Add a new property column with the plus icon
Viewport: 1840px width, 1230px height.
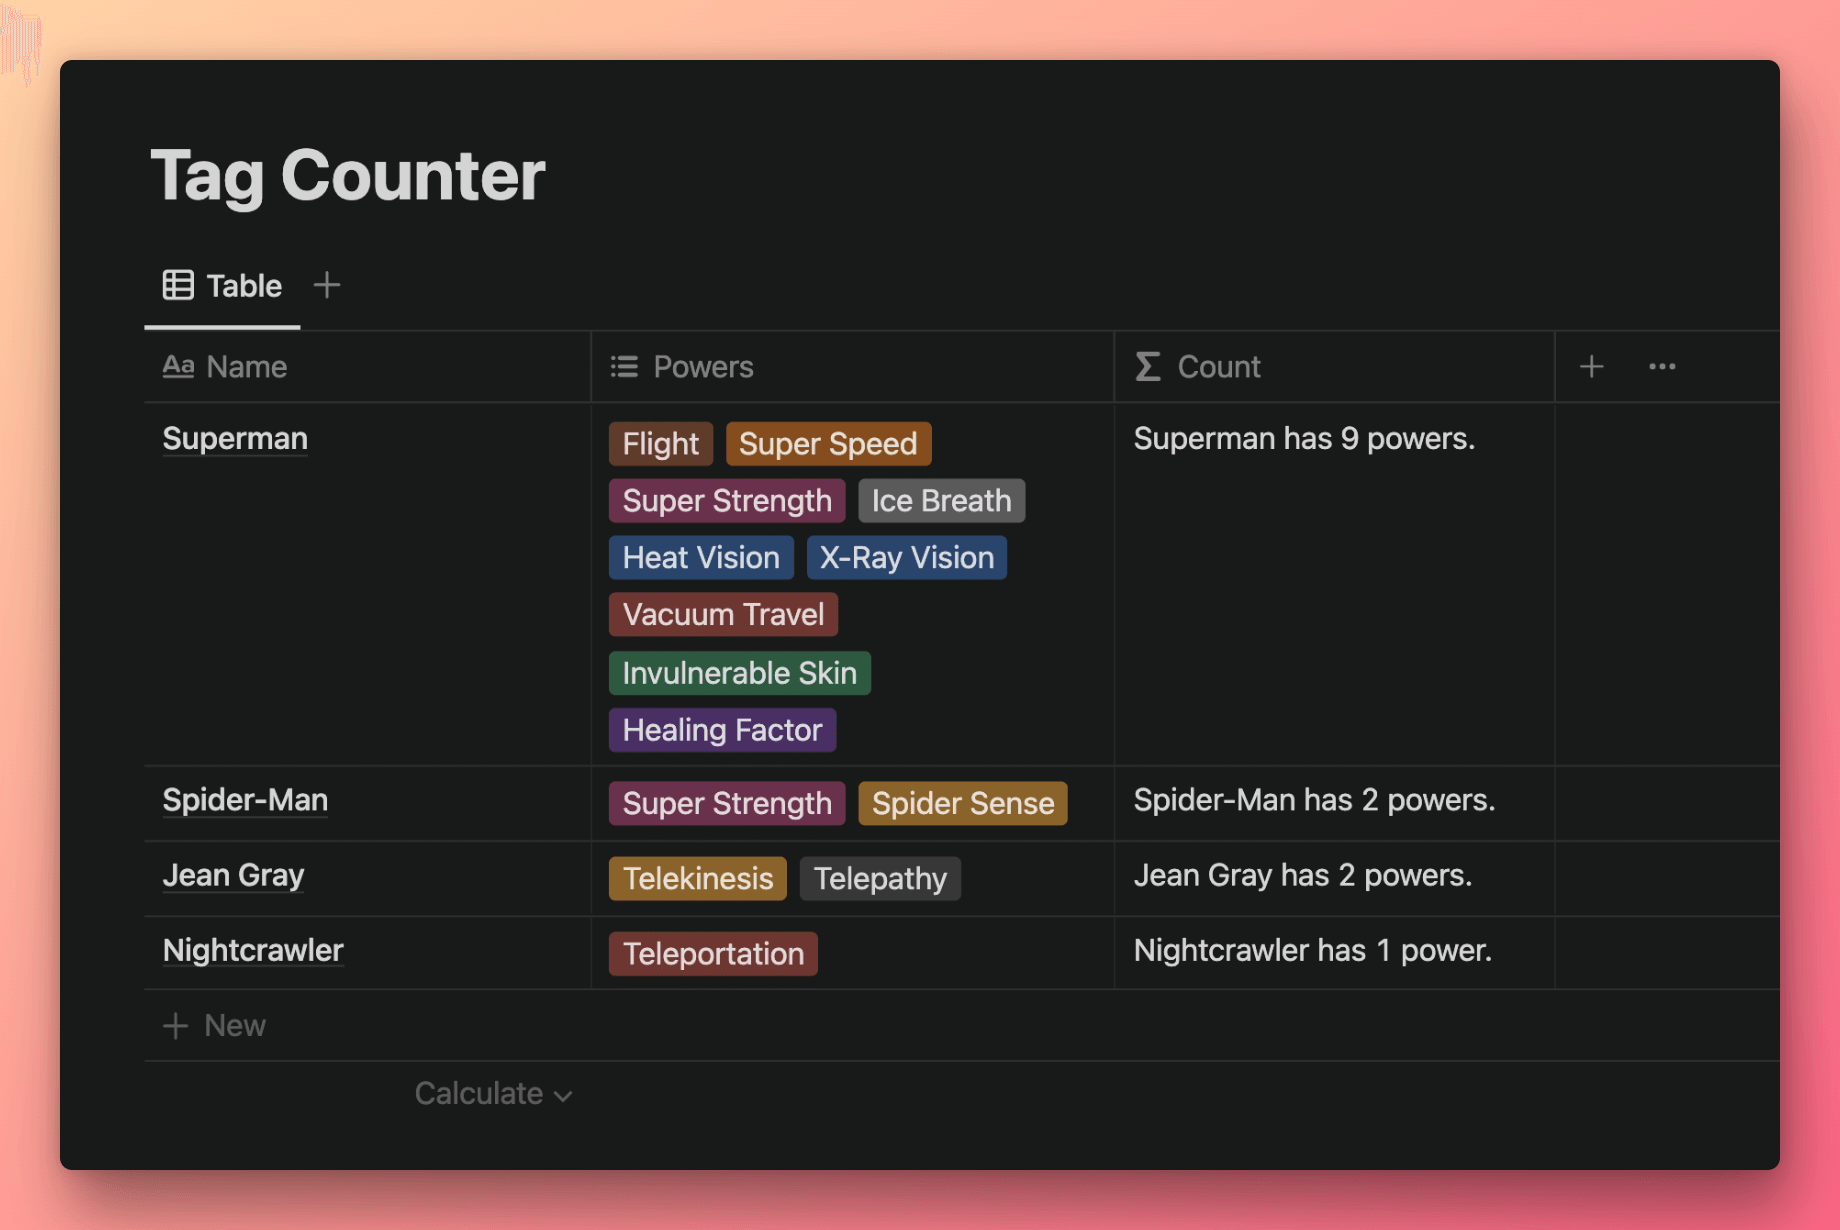(x=1592, y=367)
